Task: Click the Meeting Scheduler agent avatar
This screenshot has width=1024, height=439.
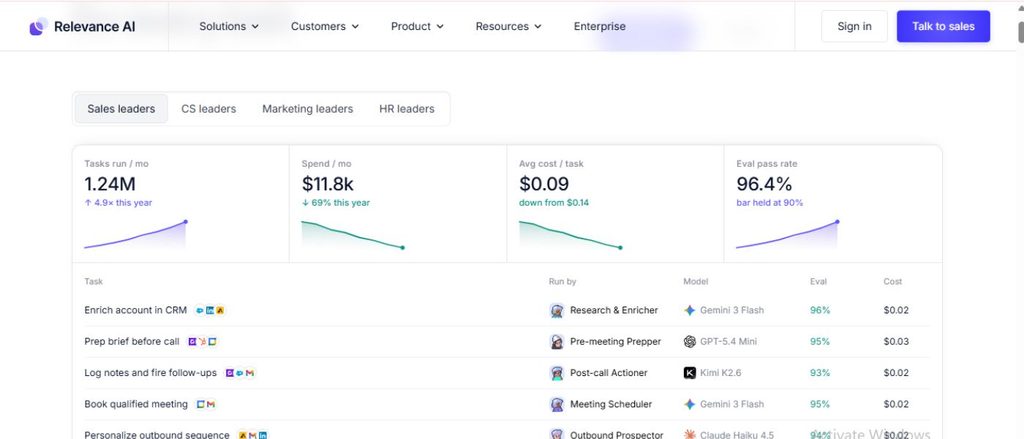Action: [556, 404]
